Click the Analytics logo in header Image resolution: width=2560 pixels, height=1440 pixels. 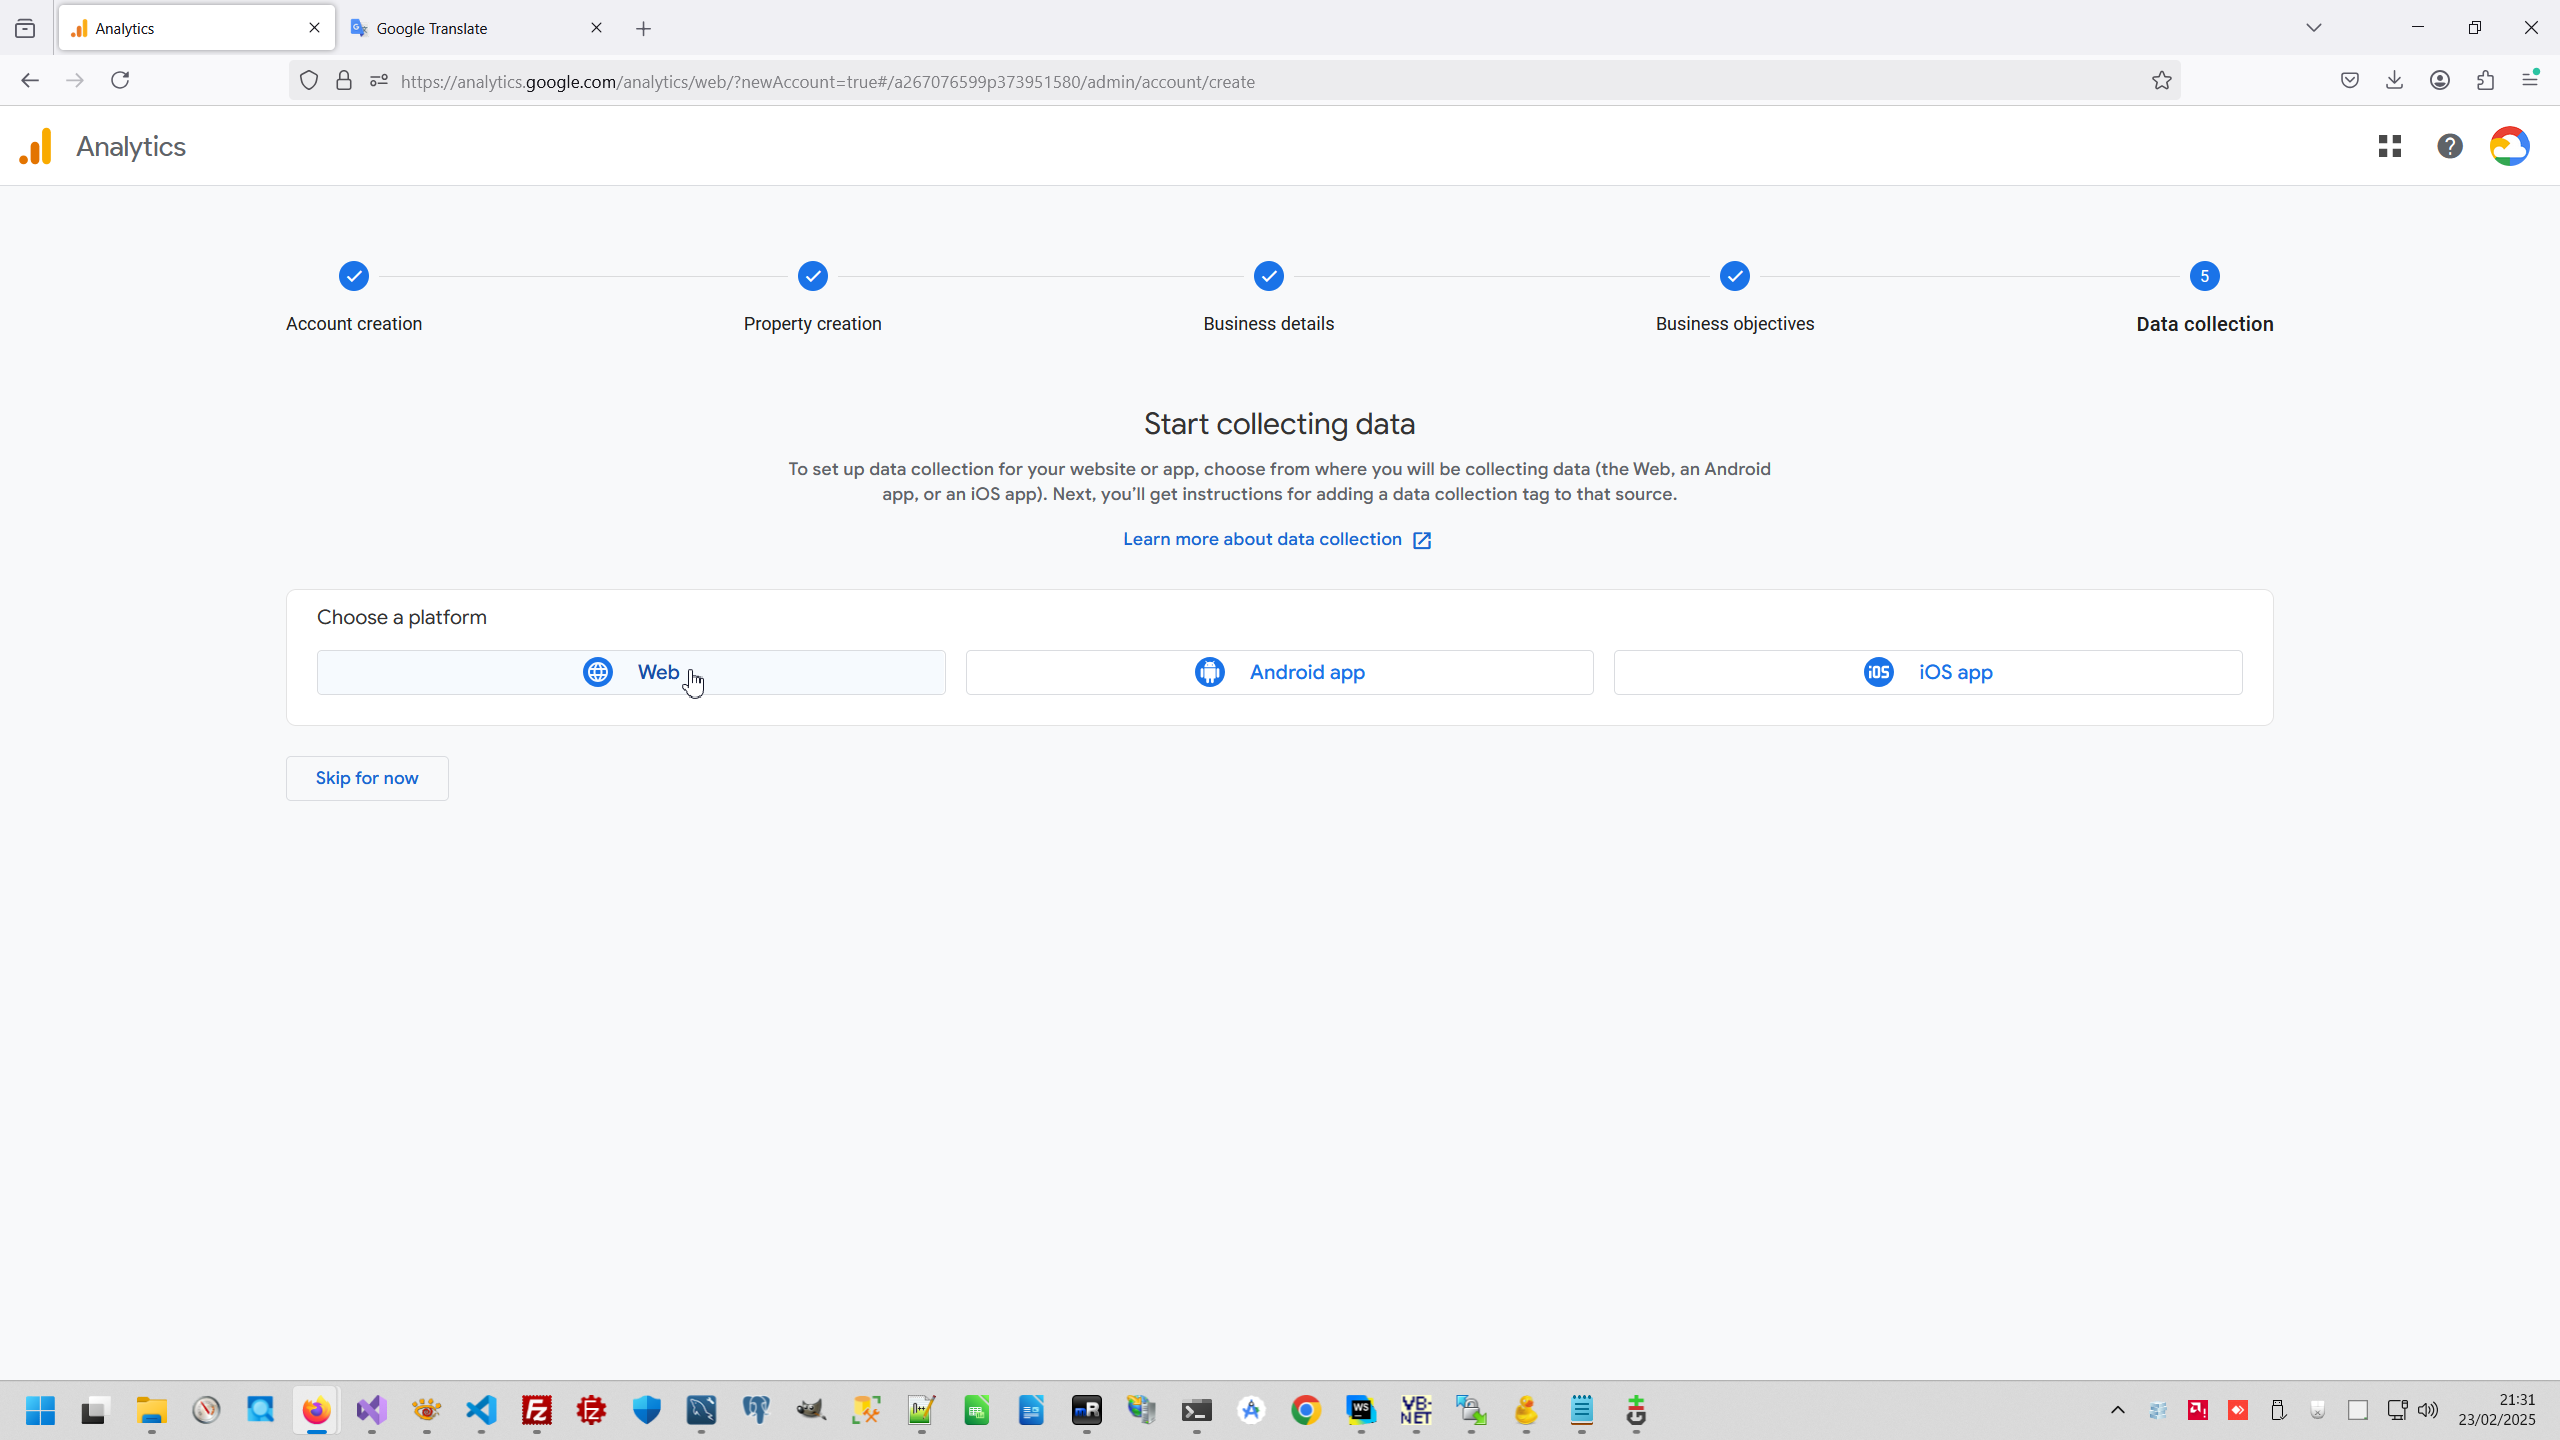click(x=36, y=147)
